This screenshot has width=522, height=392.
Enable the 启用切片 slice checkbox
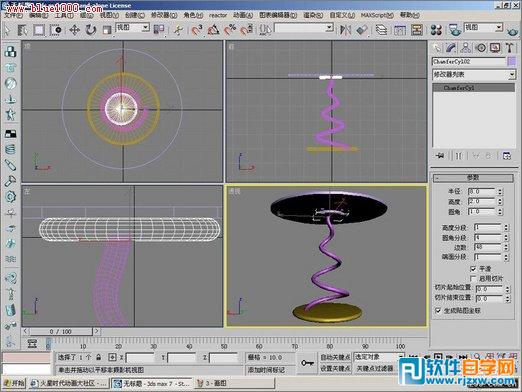(x=473, y=278)
